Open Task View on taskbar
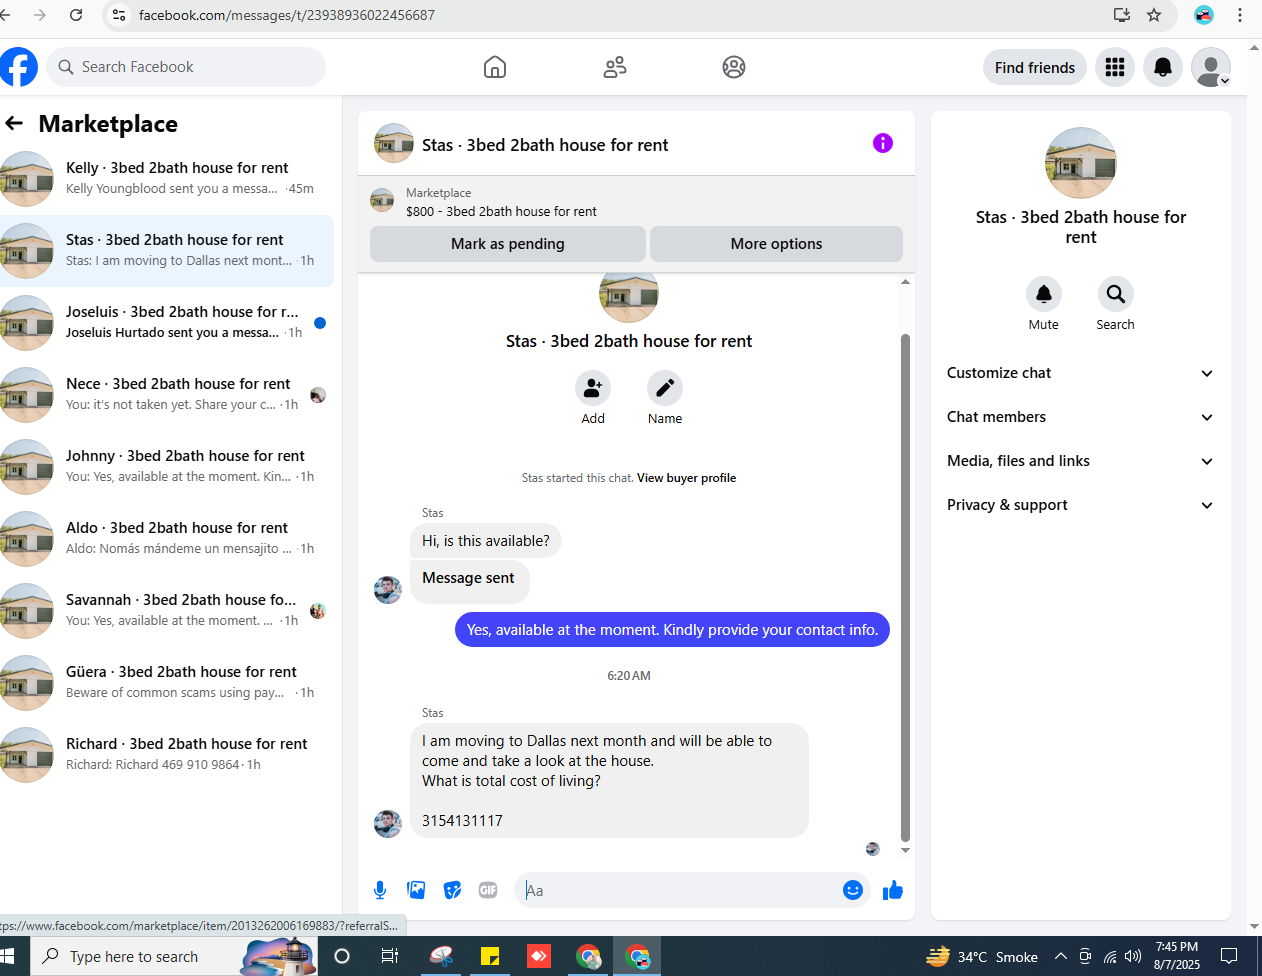The image size is (1262, 976). (x=390, y=956)
